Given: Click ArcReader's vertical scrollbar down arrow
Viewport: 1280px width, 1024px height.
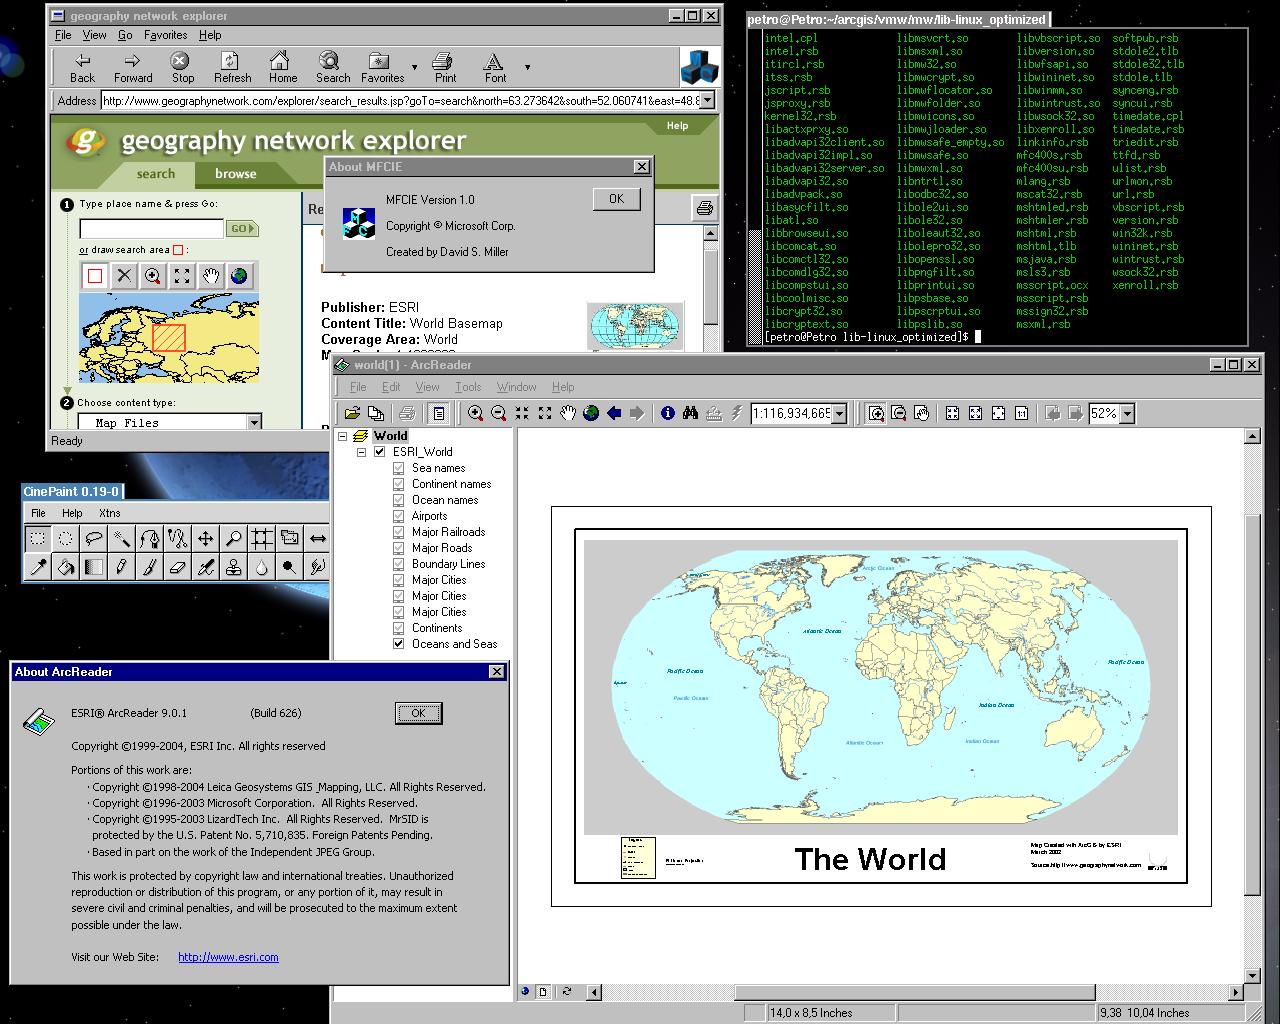Looking at the screenshot, I should 1252,976.
